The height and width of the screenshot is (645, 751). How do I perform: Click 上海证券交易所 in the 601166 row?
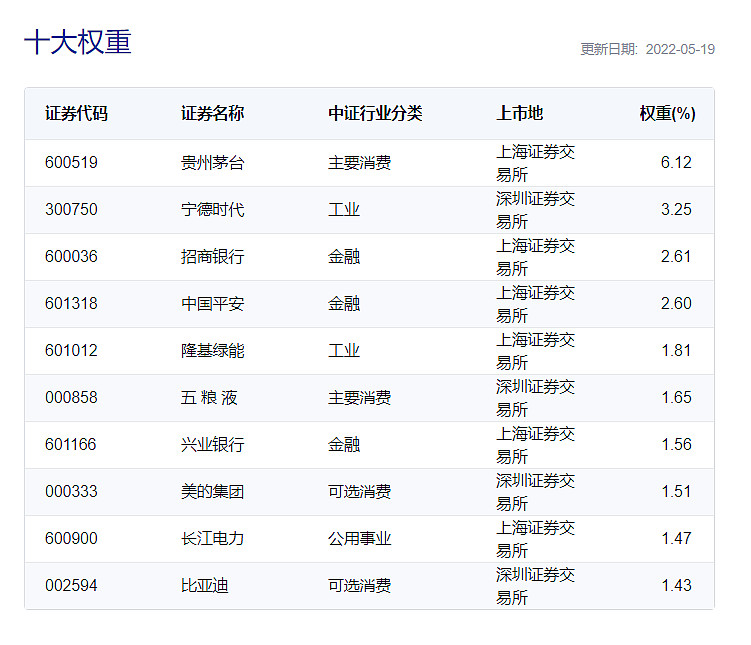click(535, 444)
